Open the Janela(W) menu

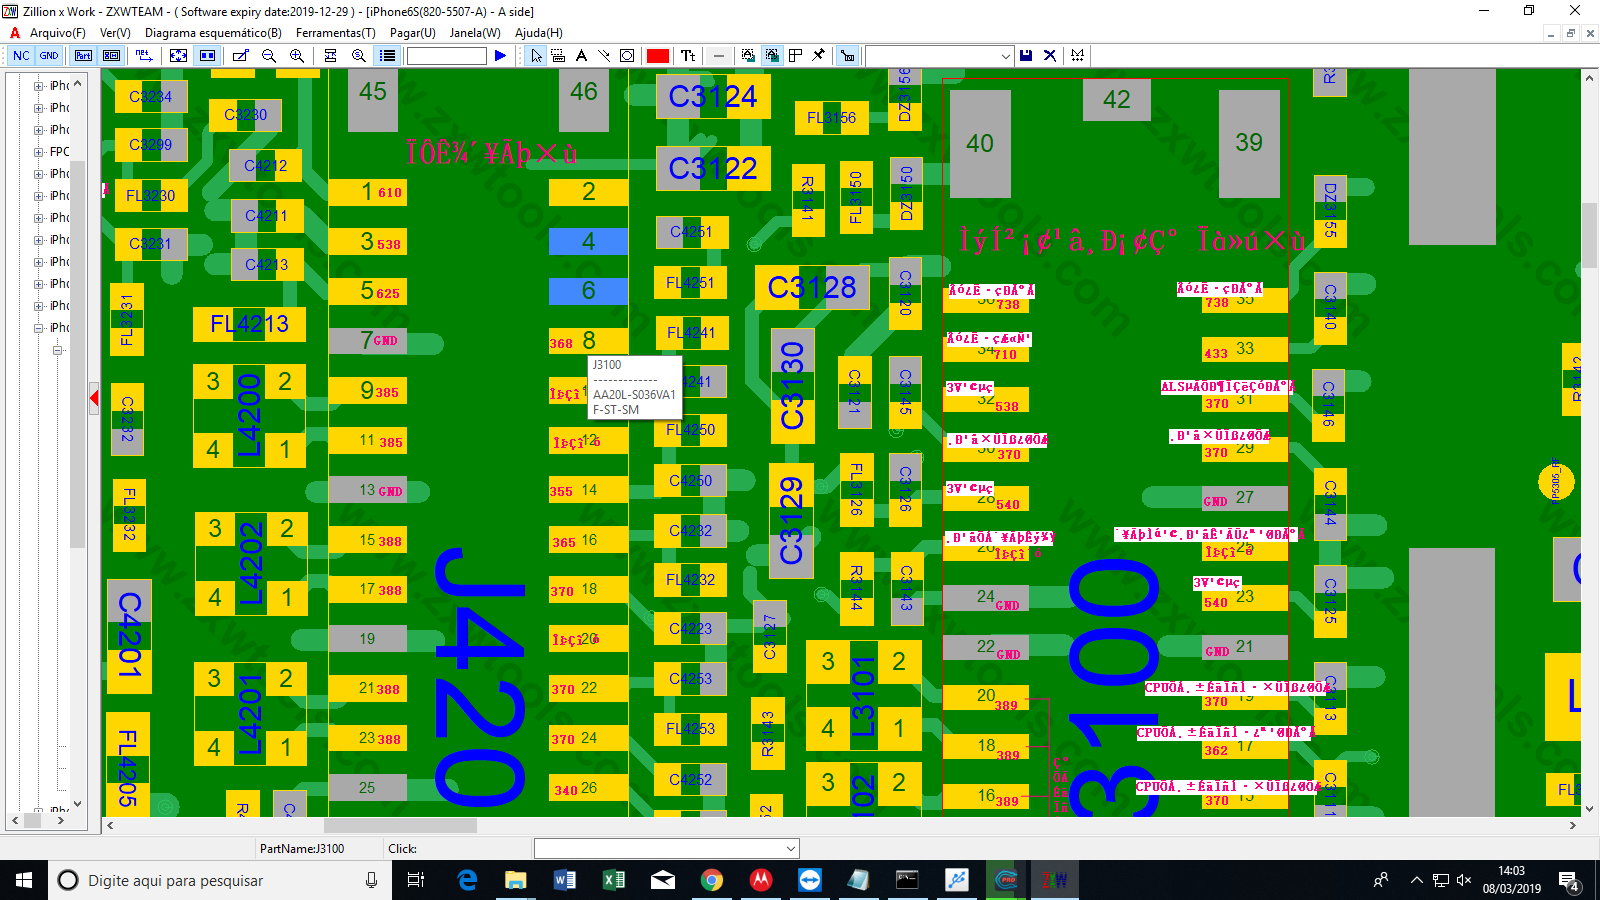point(475,33)
